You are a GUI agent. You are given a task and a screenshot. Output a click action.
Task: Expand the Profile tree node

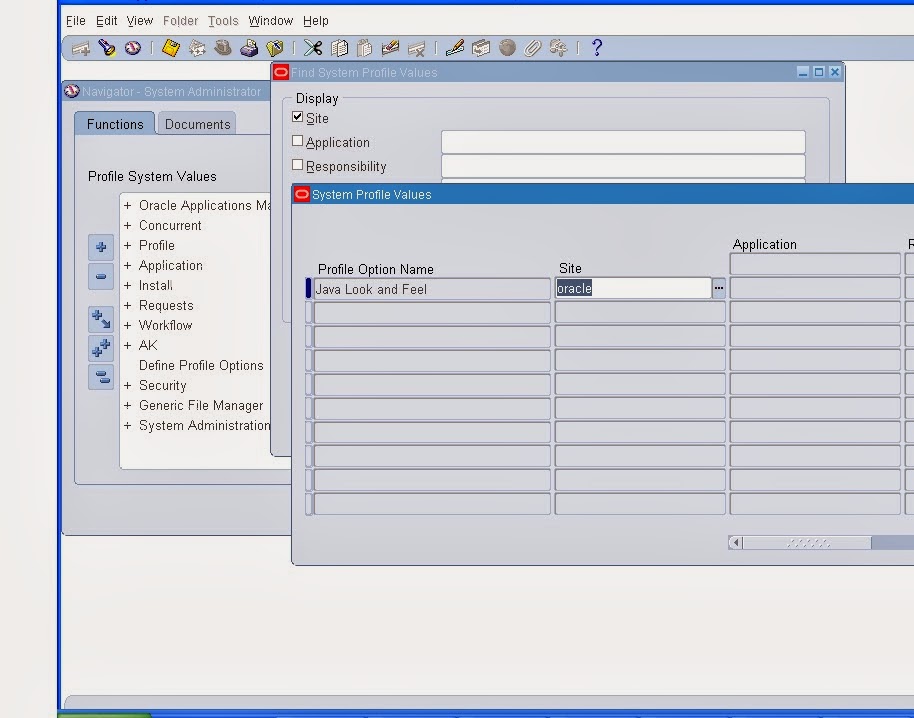click(127, 245)
